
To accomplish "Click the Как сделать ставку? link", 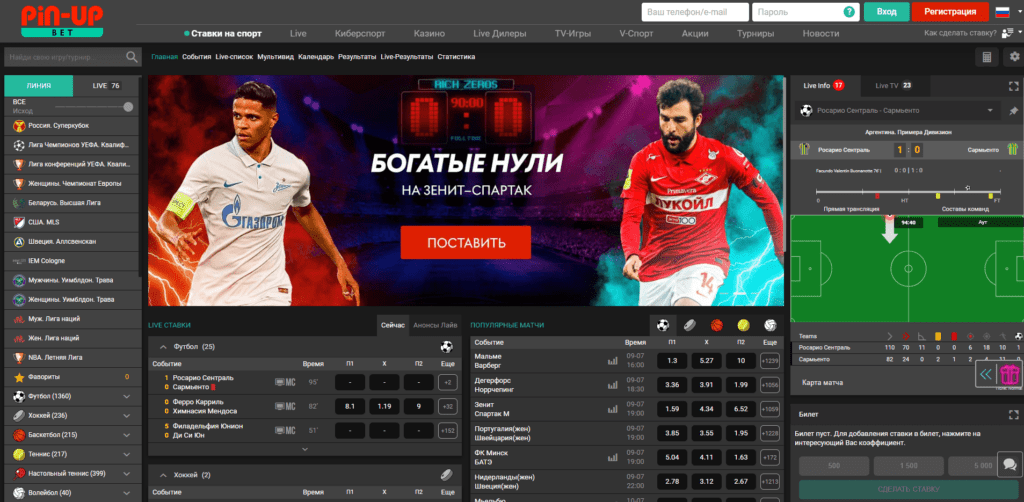I will pyautogui.click(x=960, y=33).
